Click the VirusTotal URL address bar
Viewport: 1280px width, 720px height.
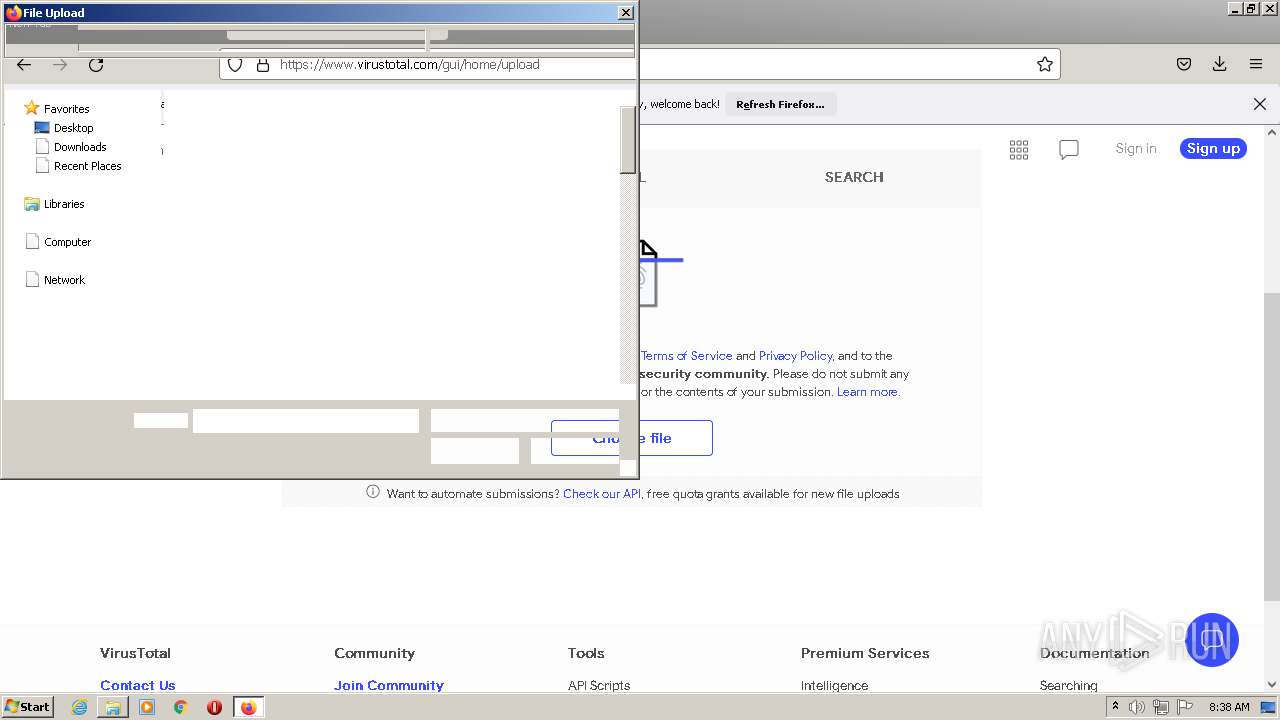tap(640, 64)
